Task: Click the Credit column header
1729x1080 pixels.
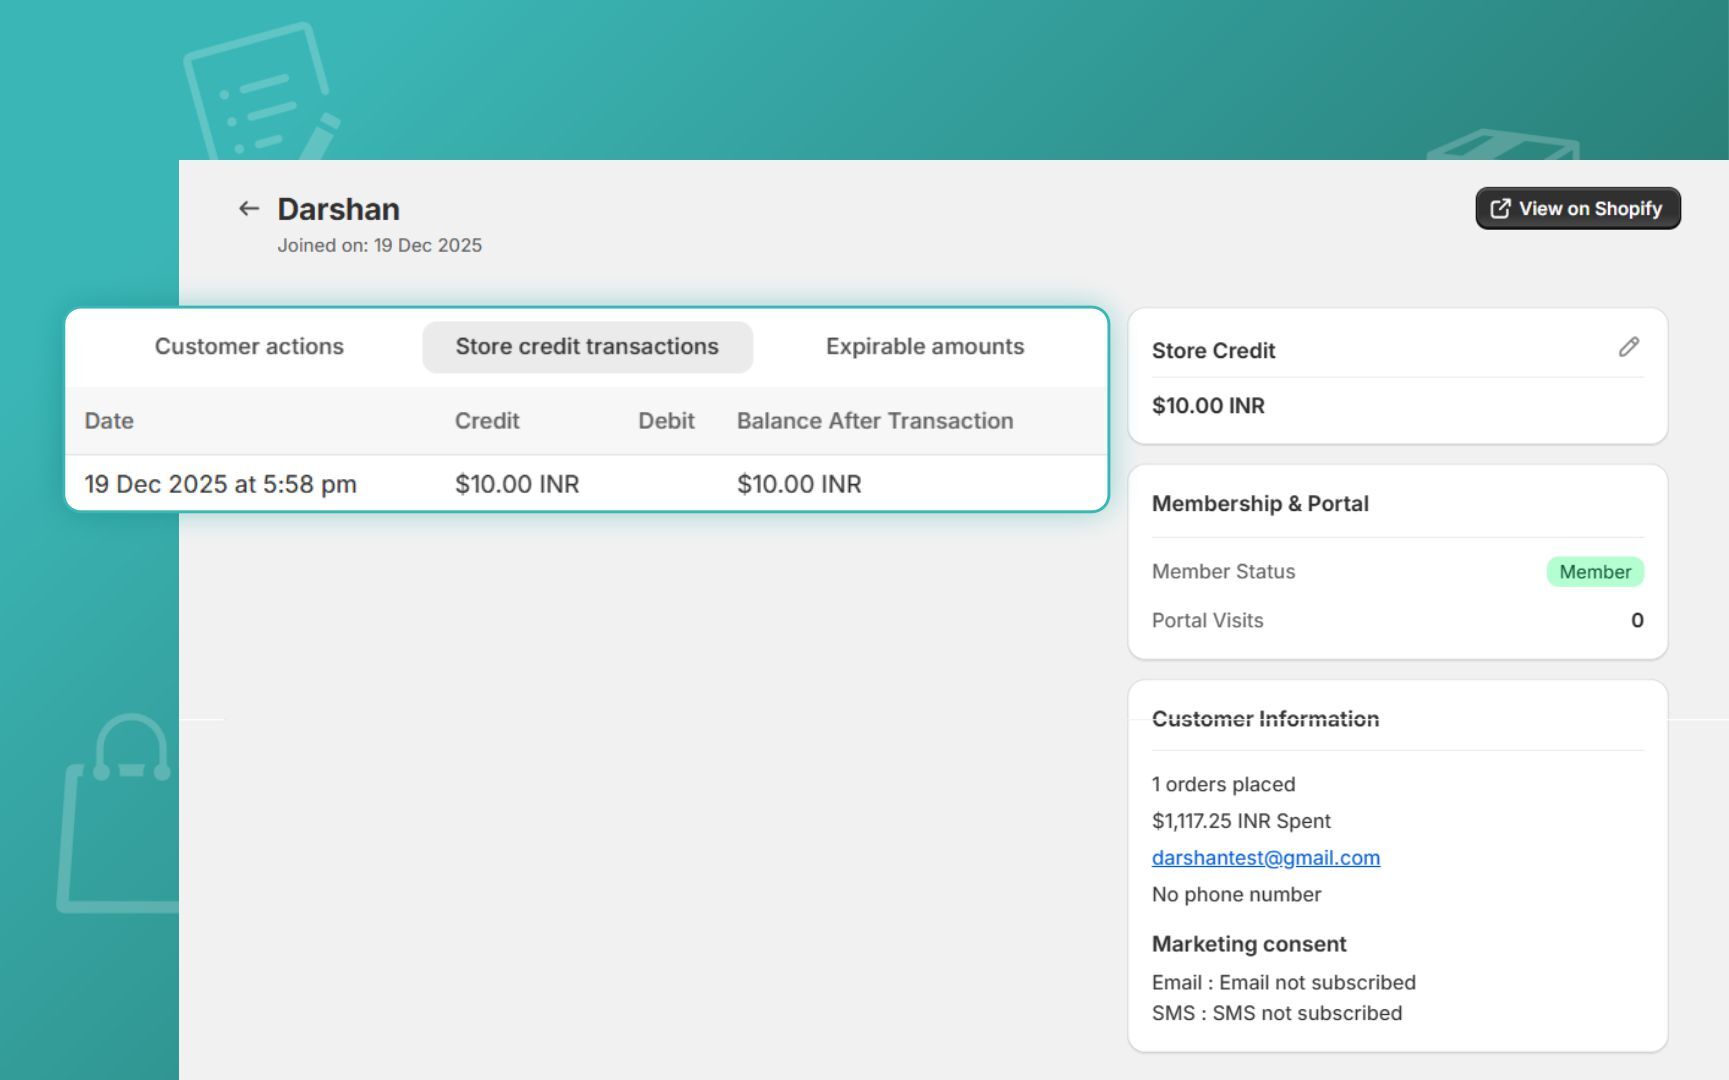Action: pyautogui.click(x=487, y=420)
